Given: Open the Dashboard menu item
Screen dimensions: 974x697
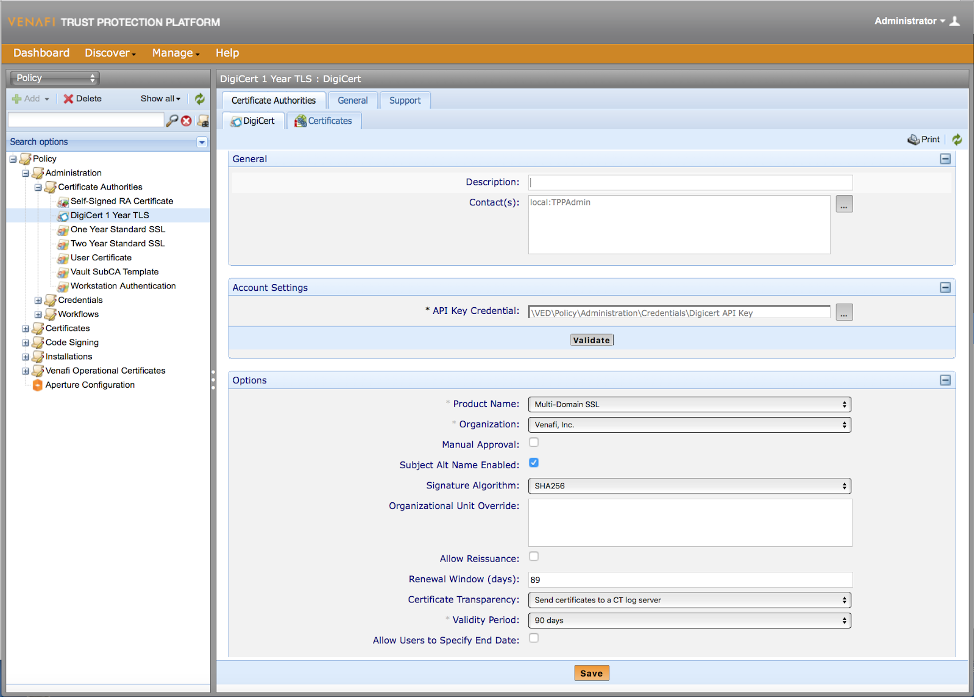Looking at the screenshot, I should click(42, 53).
